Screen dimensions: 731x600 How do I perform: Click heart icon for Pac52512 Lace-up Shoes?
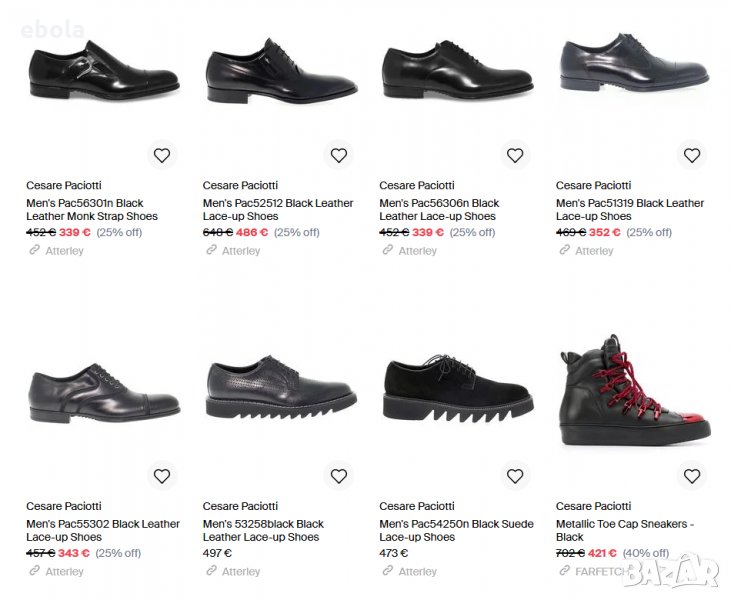(x=338, y=155)
